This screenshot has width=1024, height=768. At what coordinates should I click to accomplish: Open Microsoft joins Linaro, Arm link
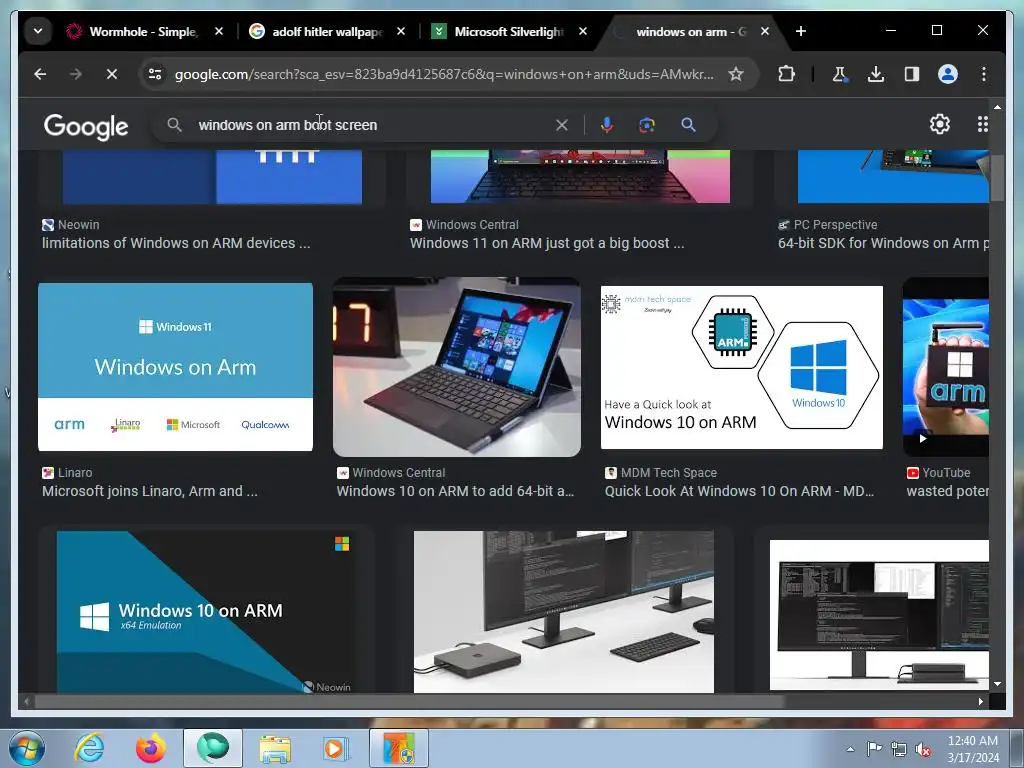coord(150,491)
